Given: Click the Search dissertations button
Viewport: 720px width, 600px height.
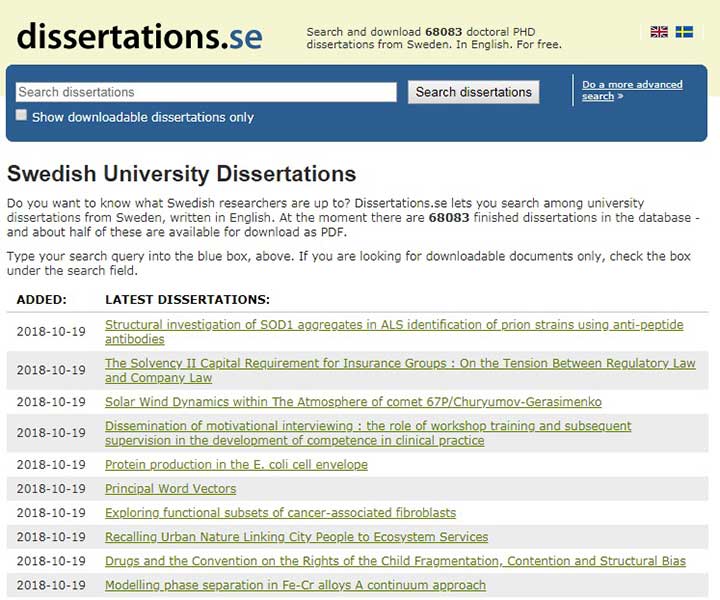Looking at the screenshot, I should tap(473, 92).
